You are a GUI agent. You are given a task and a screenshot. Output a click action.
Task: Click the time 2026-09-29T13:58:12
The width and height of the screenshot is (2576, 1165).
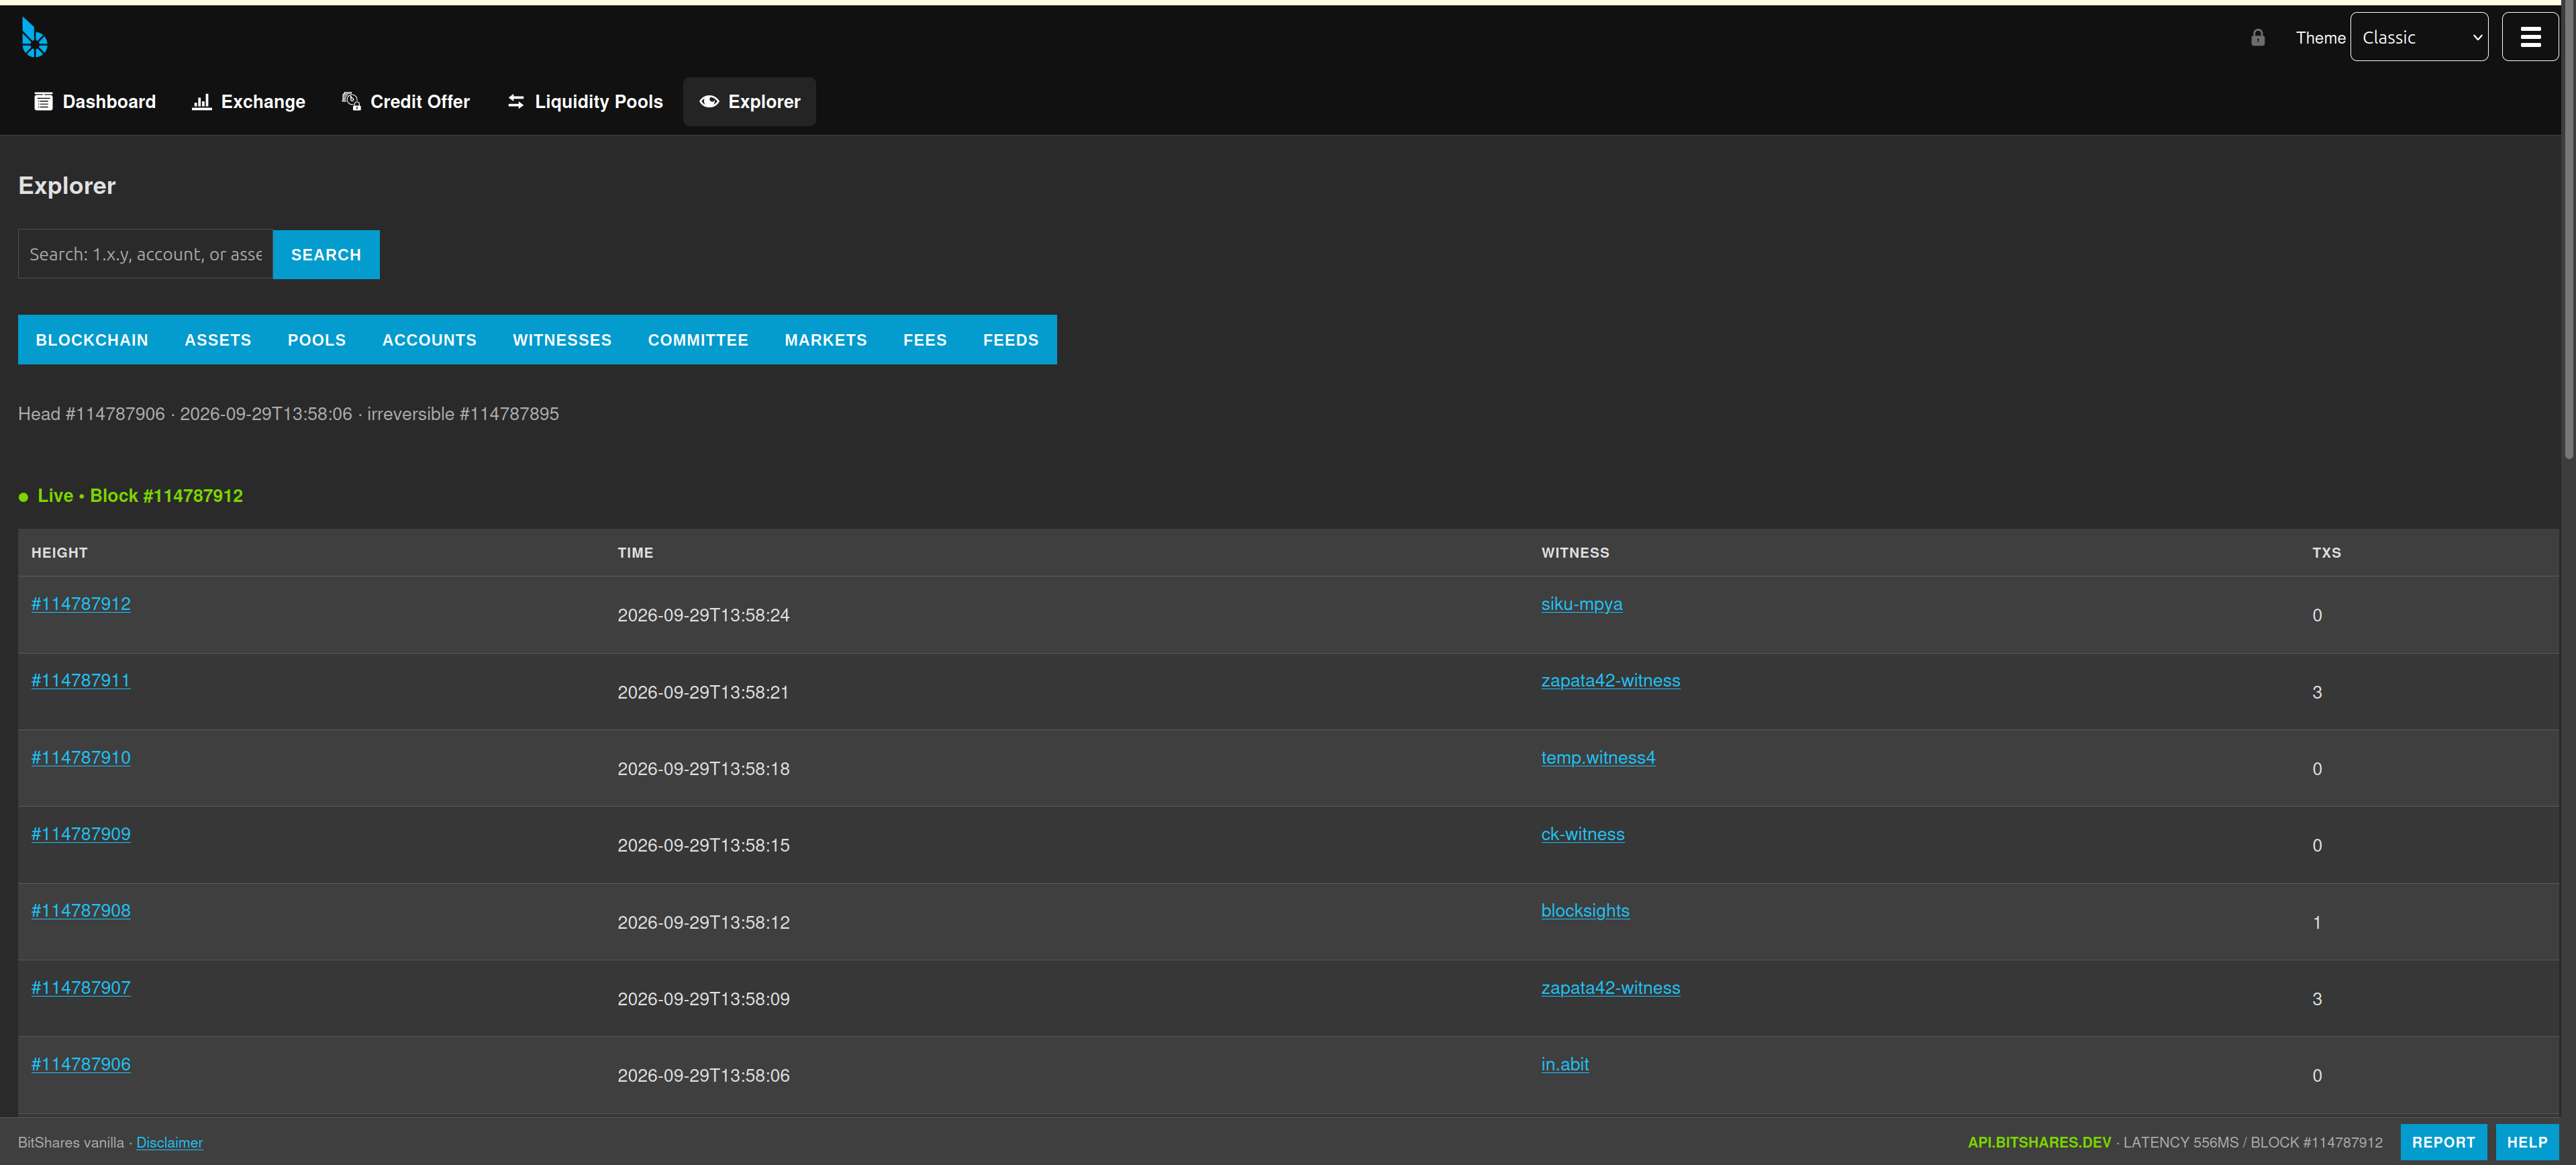click(x=703, y=922)
